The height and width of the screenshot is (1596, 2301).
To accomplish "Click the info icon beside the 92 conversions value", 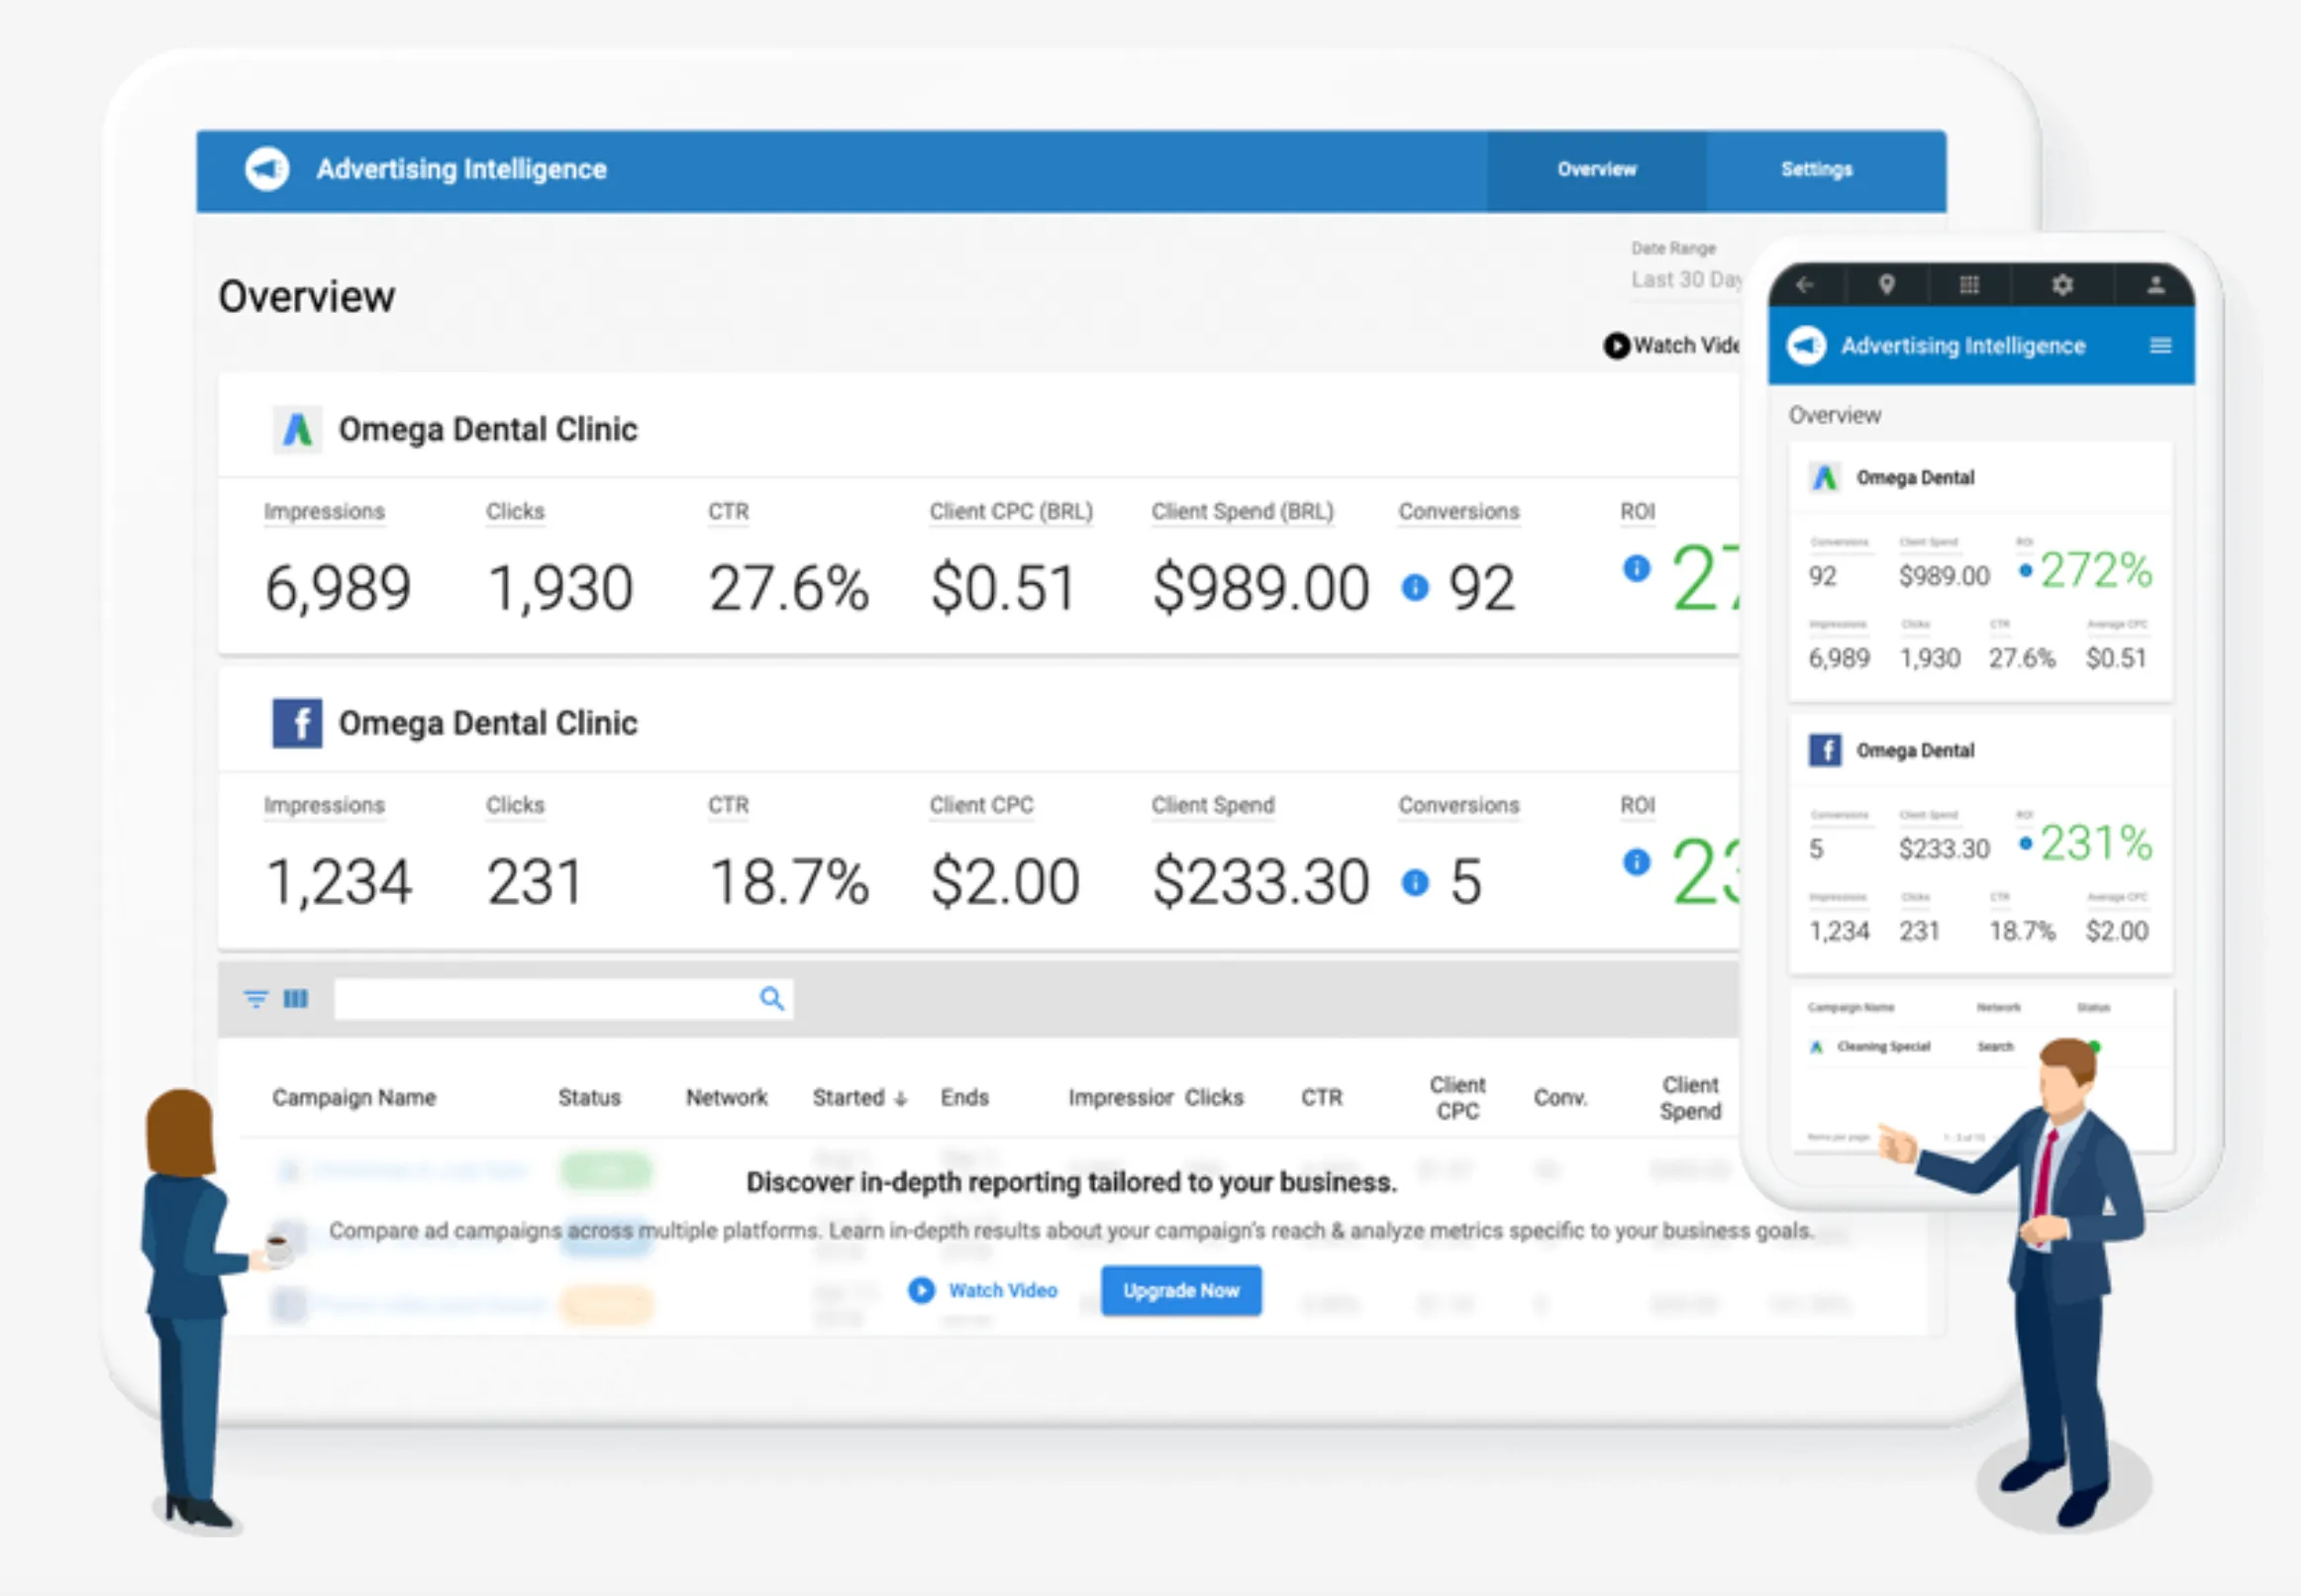I will pos(1414,589).
